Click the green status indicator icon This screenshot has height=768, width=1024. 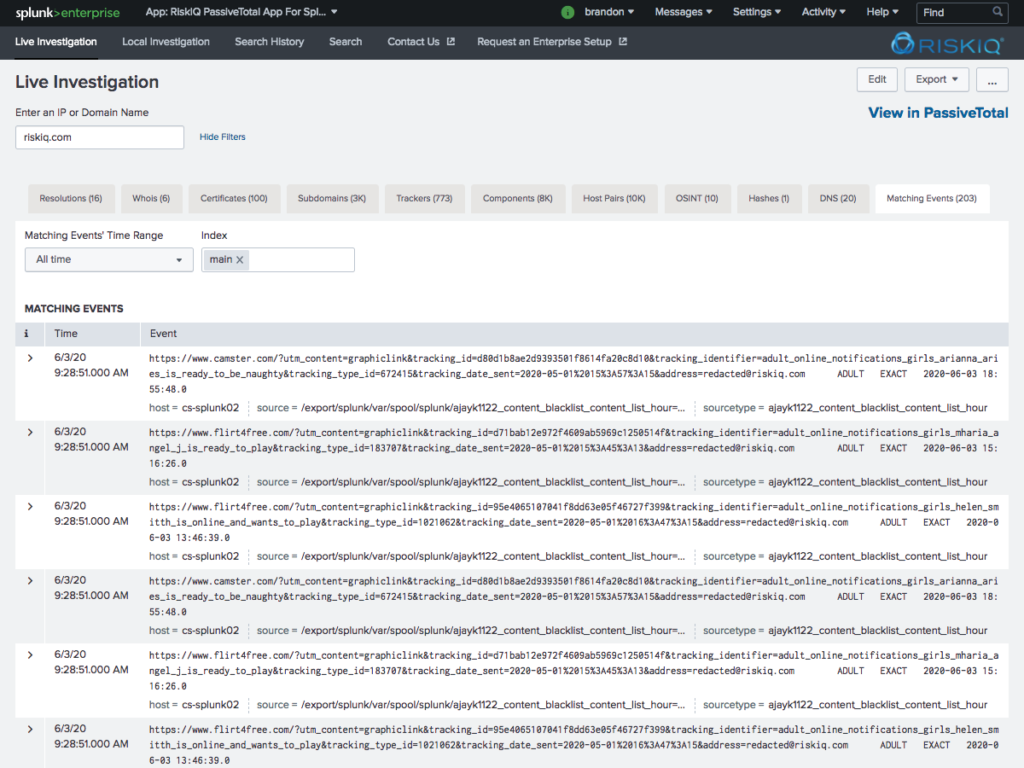pyautogui.click(x=568, y=12)
